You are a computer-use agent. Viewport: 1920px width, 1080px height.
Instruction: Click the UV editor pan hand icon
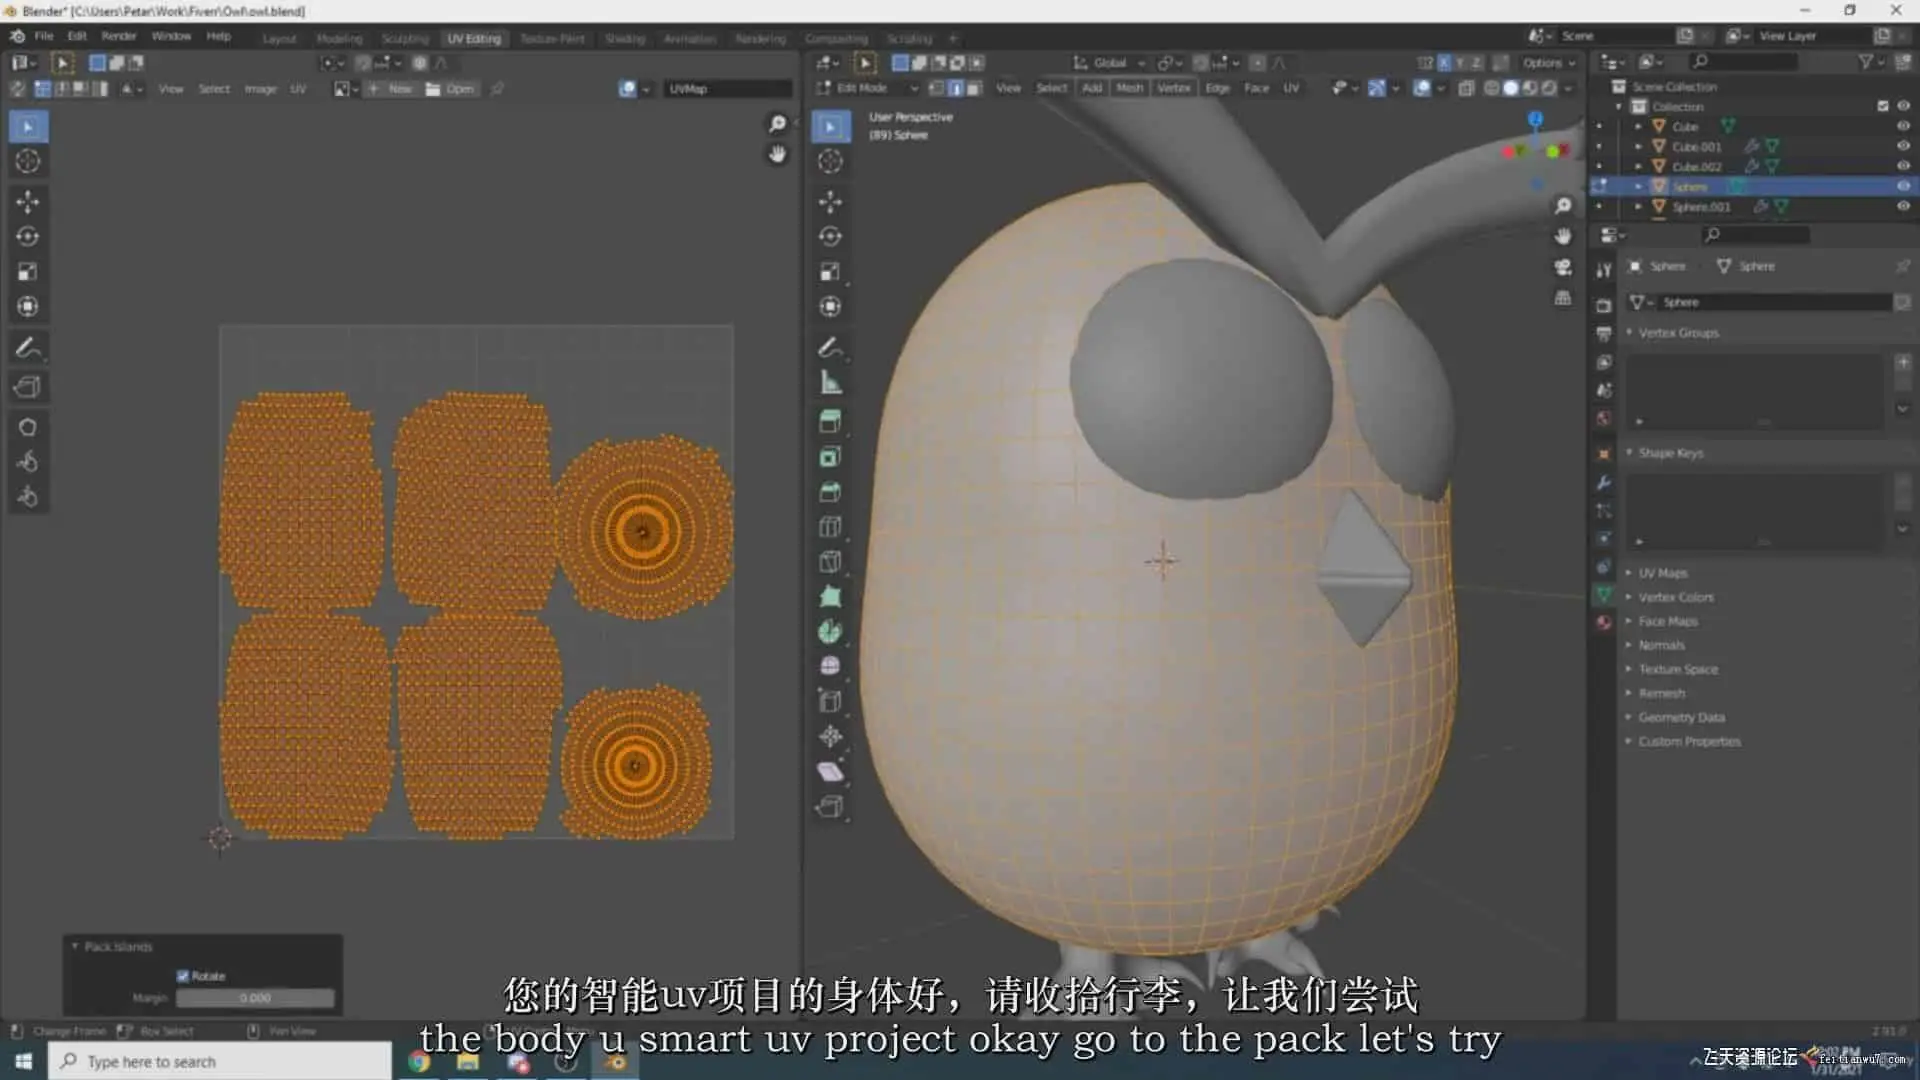point(777,154)
